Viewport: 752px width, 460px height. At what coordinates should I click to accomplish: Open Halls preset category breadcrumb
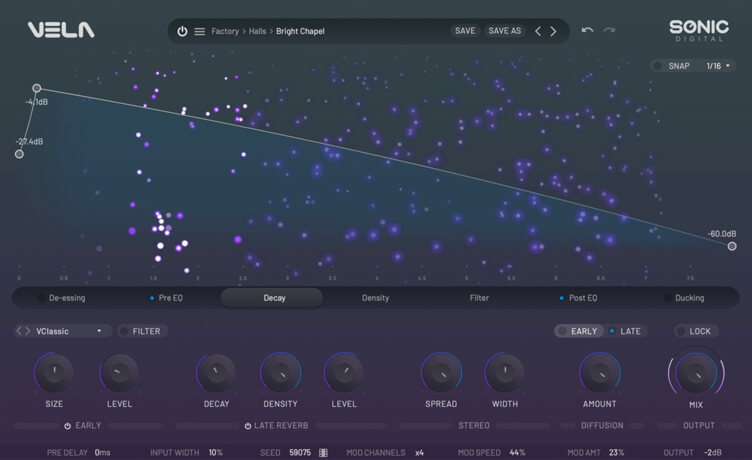click(257, 31)
